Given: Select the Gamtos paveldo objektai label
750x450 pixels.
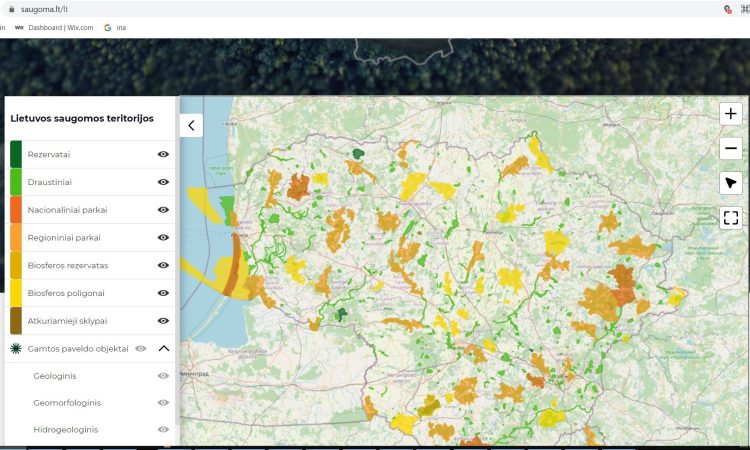Looking at the screenshot, I should click(x=78, y=349).
